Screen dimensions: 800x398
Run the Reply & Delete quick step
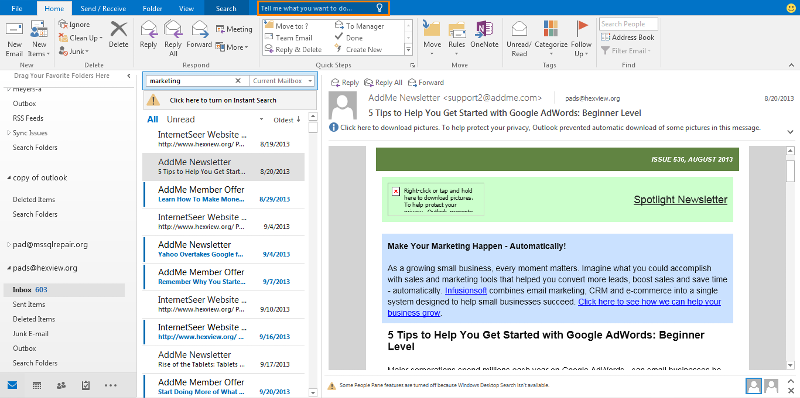[293, 49]
